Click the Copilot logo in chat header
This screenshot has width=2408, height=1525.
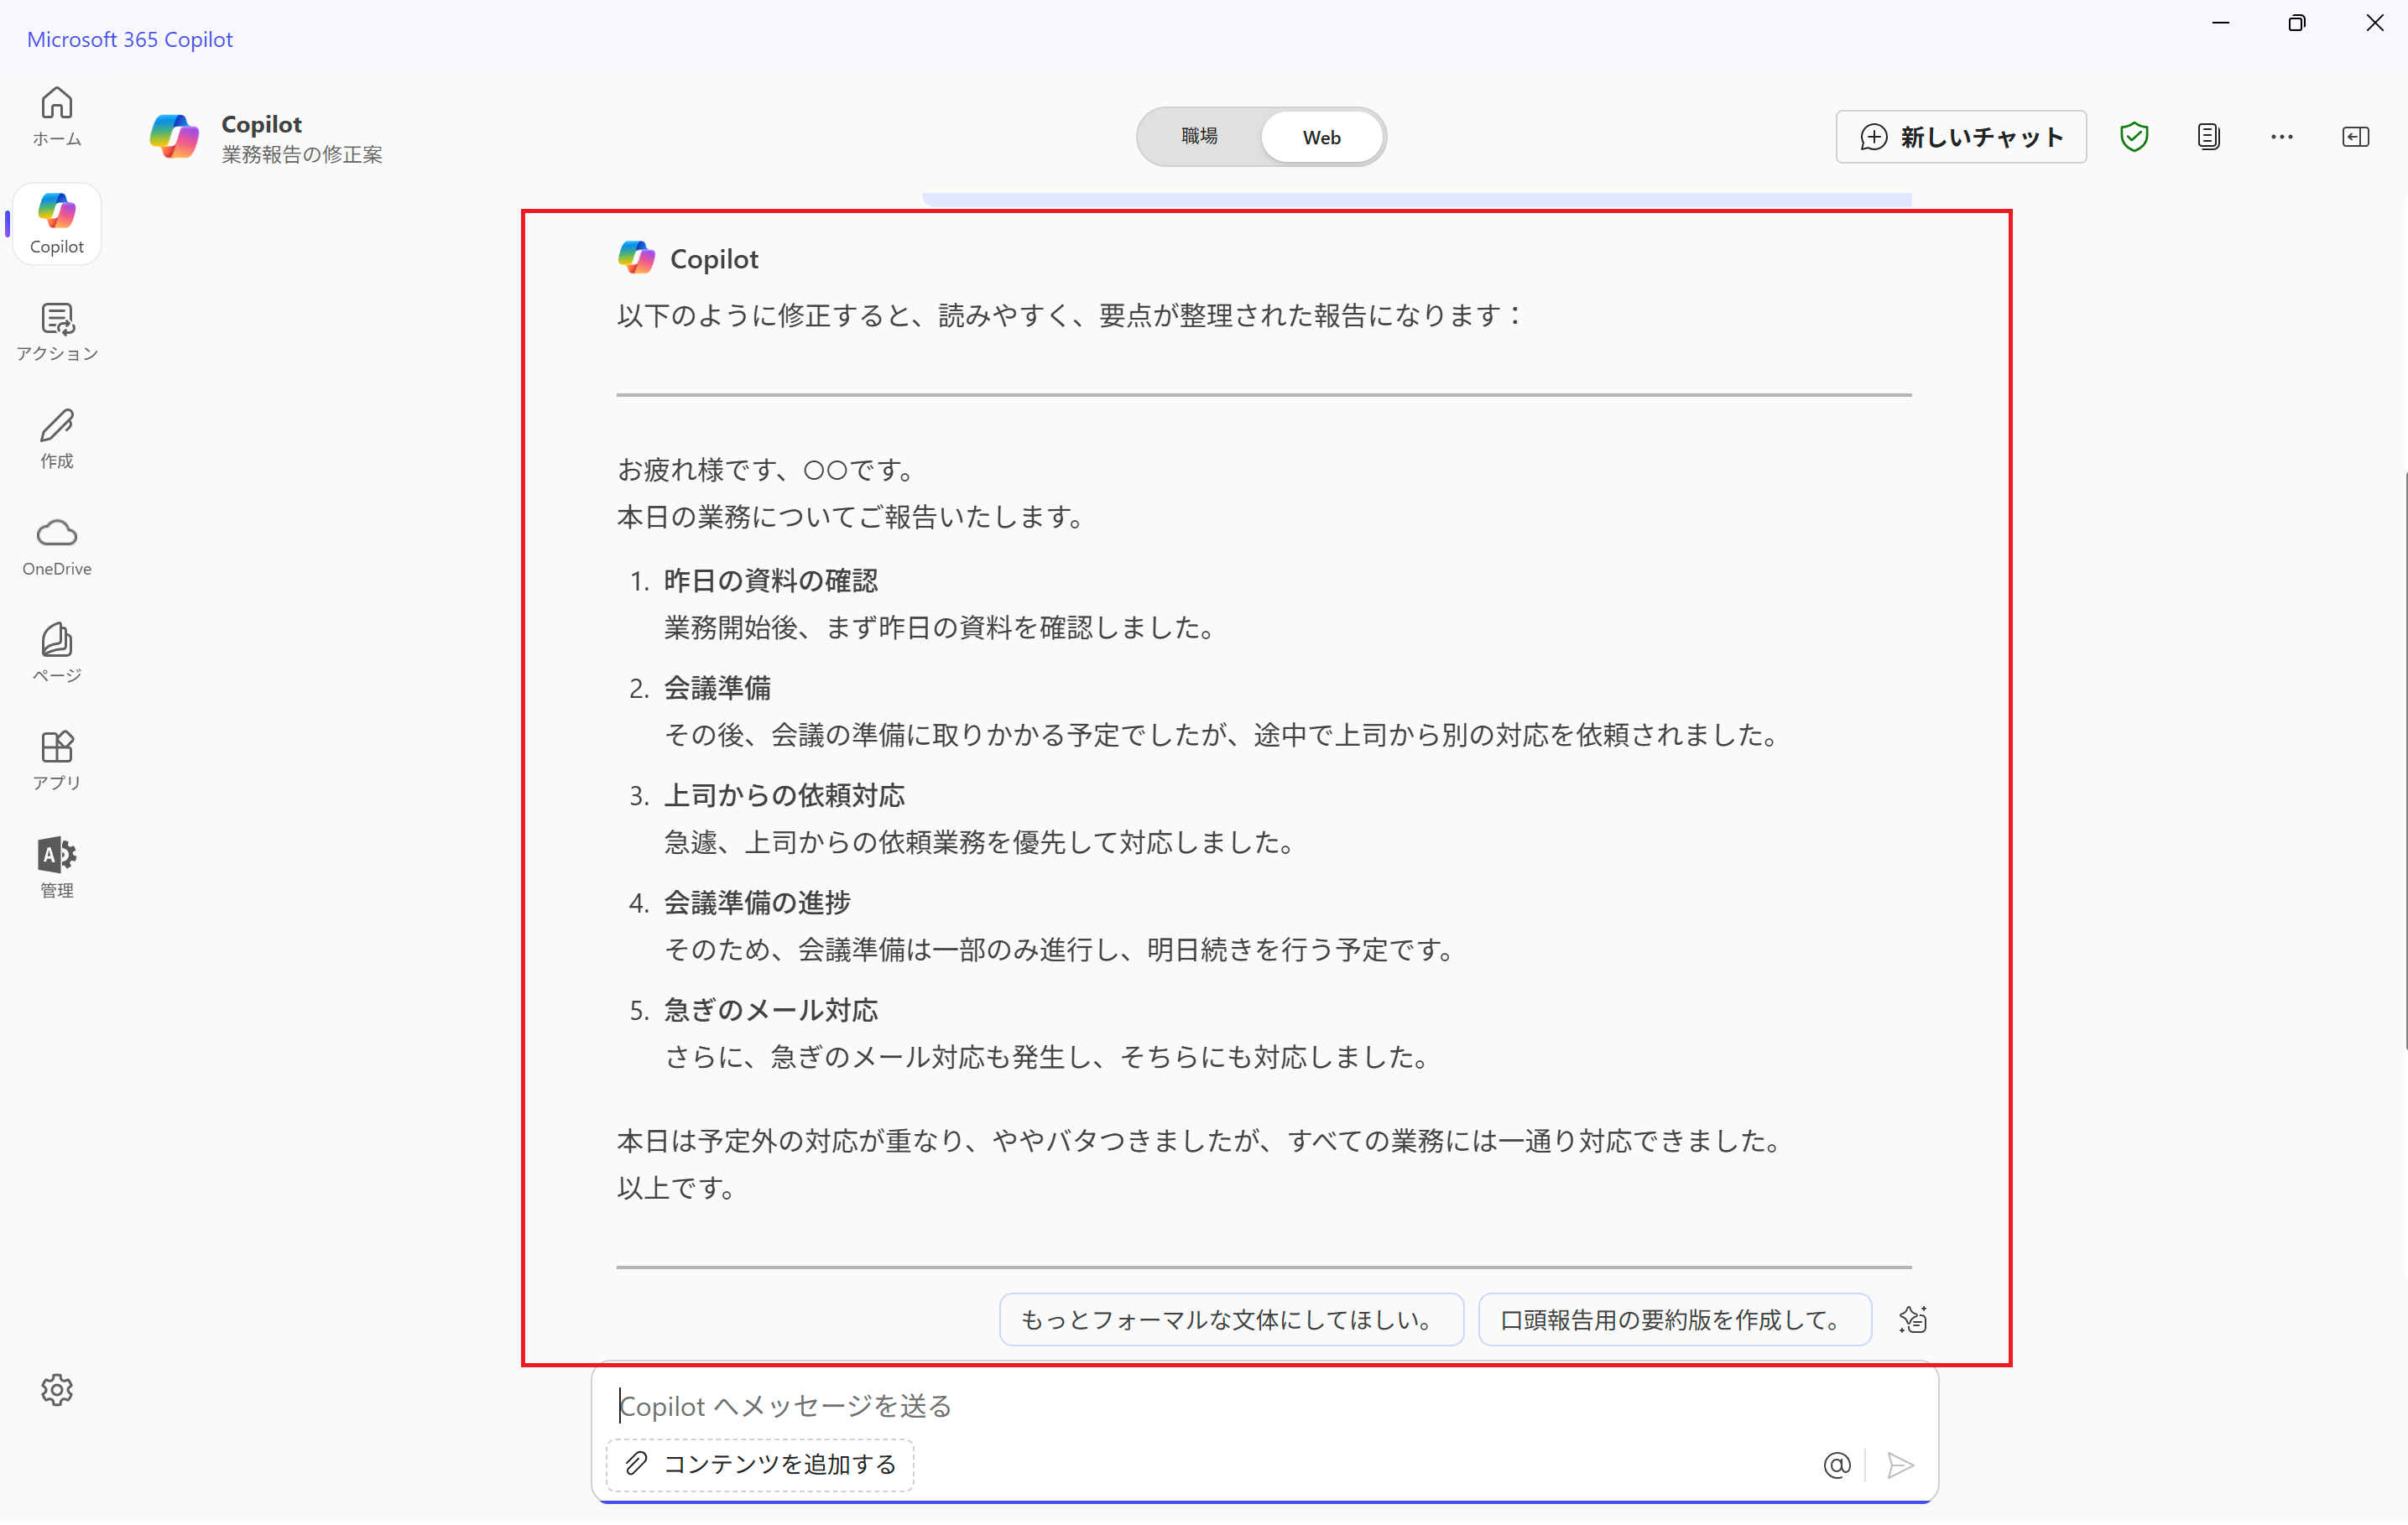point(174,137)
